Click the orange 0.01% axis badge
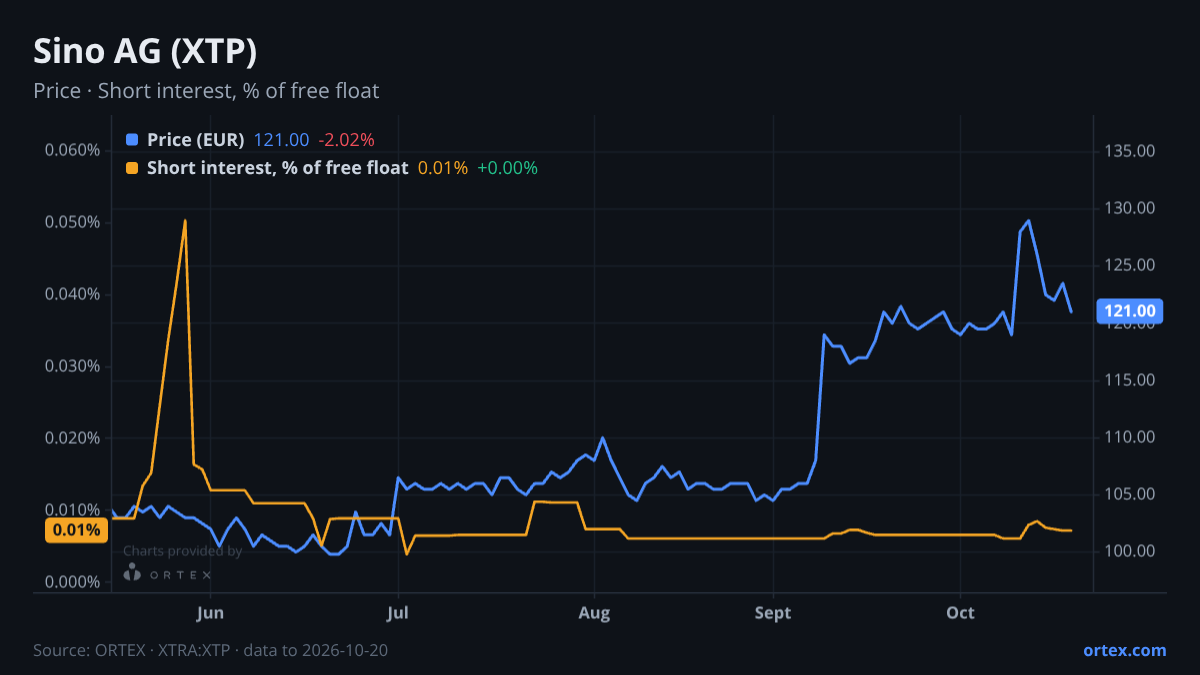The width and height of the screenshot is (1200, 675). pos(77,530)
